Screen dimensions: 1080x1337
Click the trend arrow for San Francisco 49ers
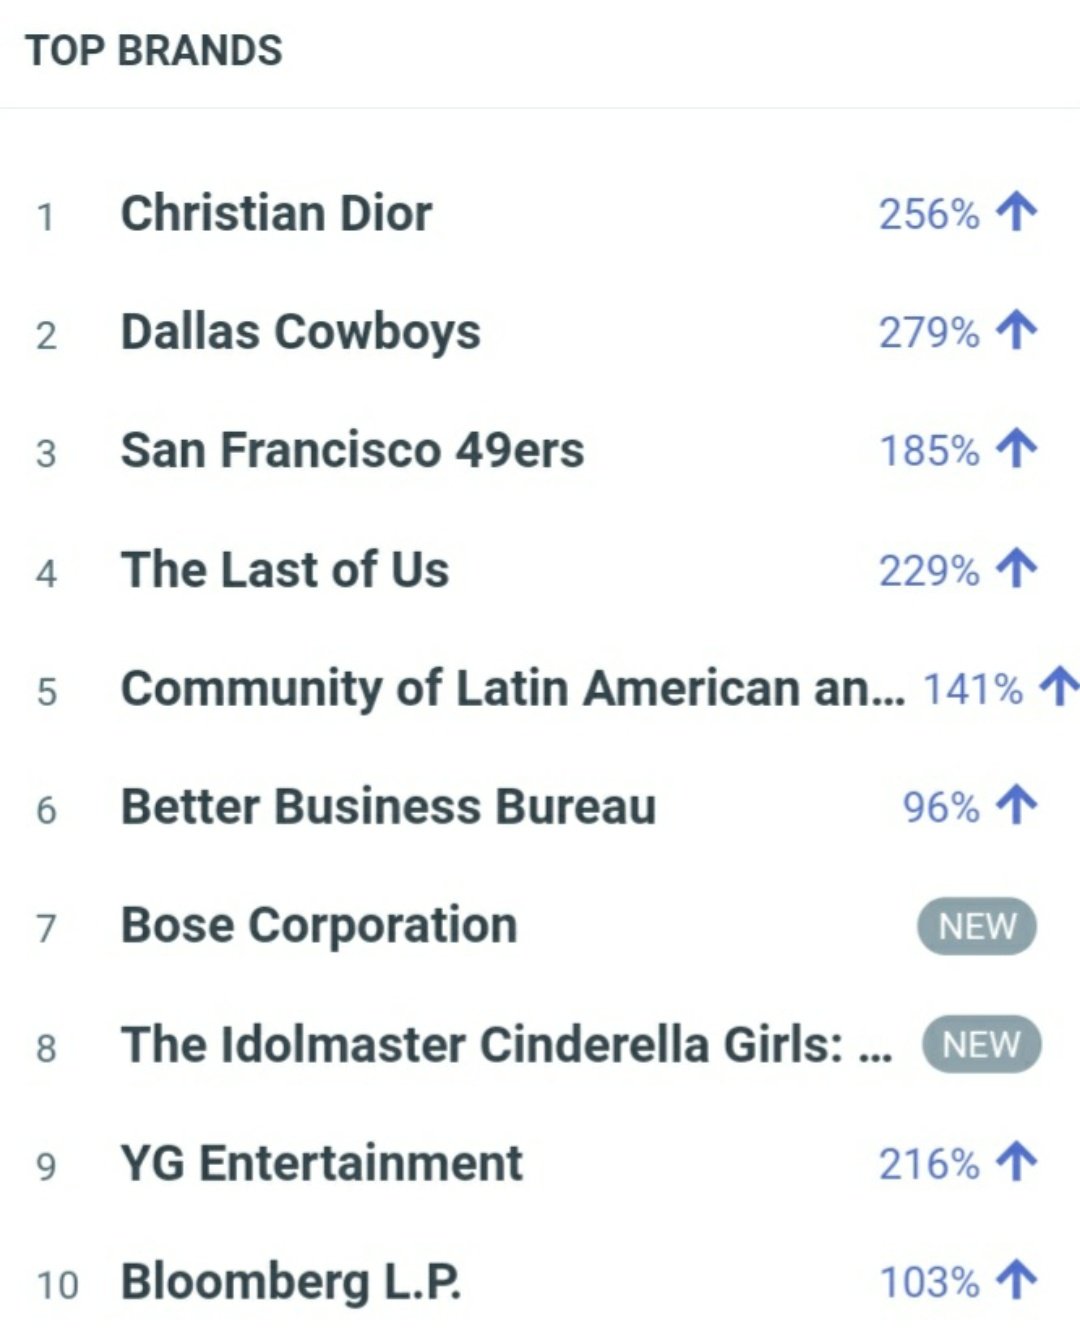1017,450
